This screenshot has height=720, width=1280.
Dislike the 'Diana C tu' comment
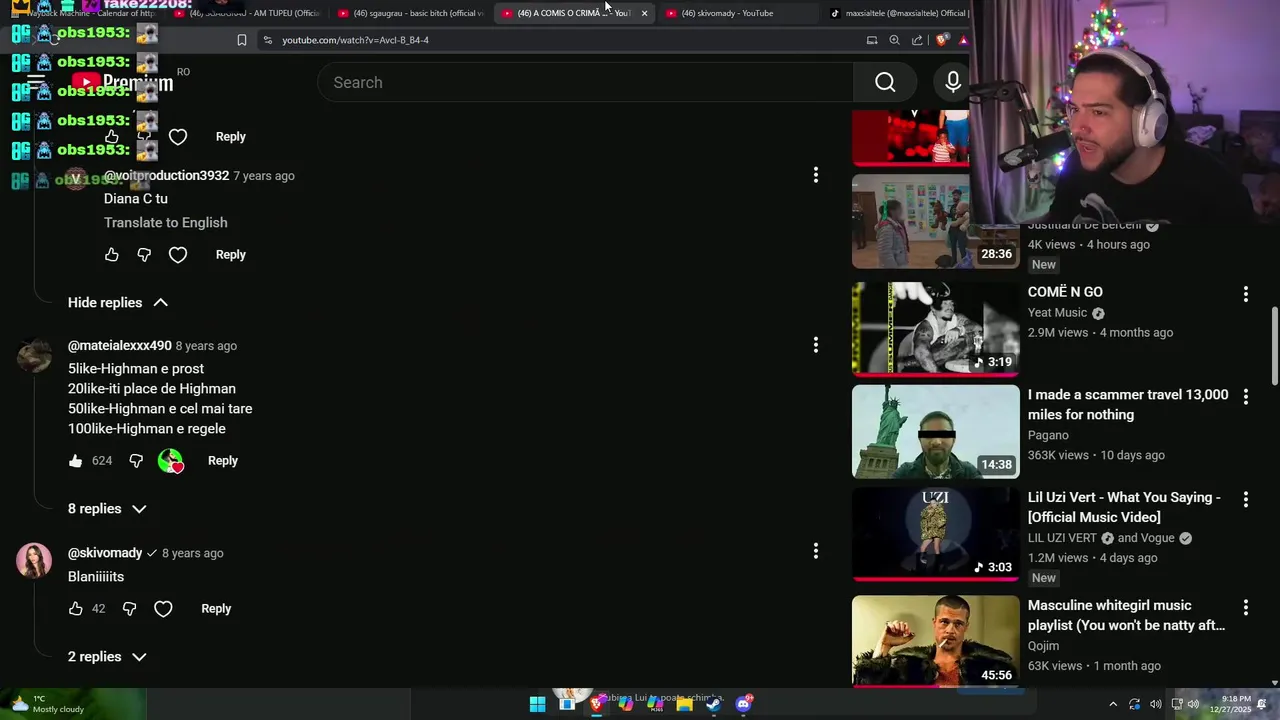coord(144,255)
